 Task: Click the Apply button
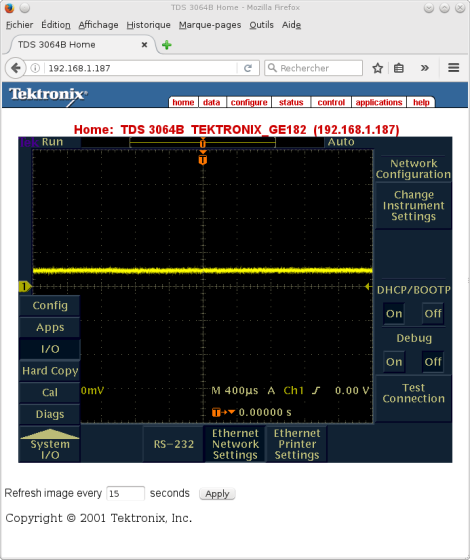217,494
